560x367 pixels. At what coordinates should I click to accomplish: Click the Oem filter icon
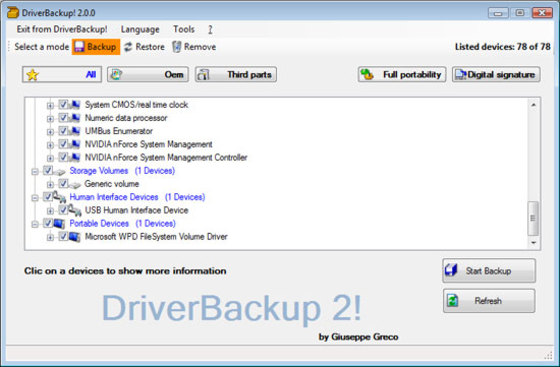[x=116, y=74]
